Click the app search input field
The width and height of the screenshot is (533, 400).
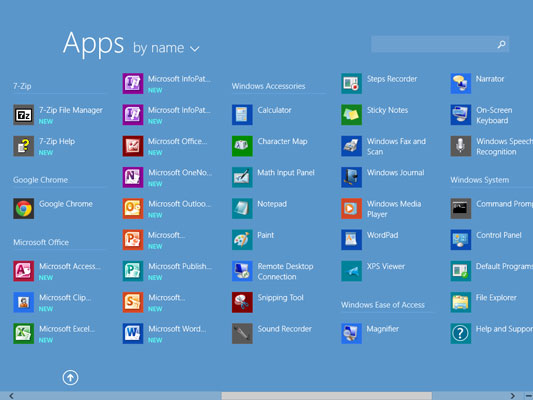(440, 44)
